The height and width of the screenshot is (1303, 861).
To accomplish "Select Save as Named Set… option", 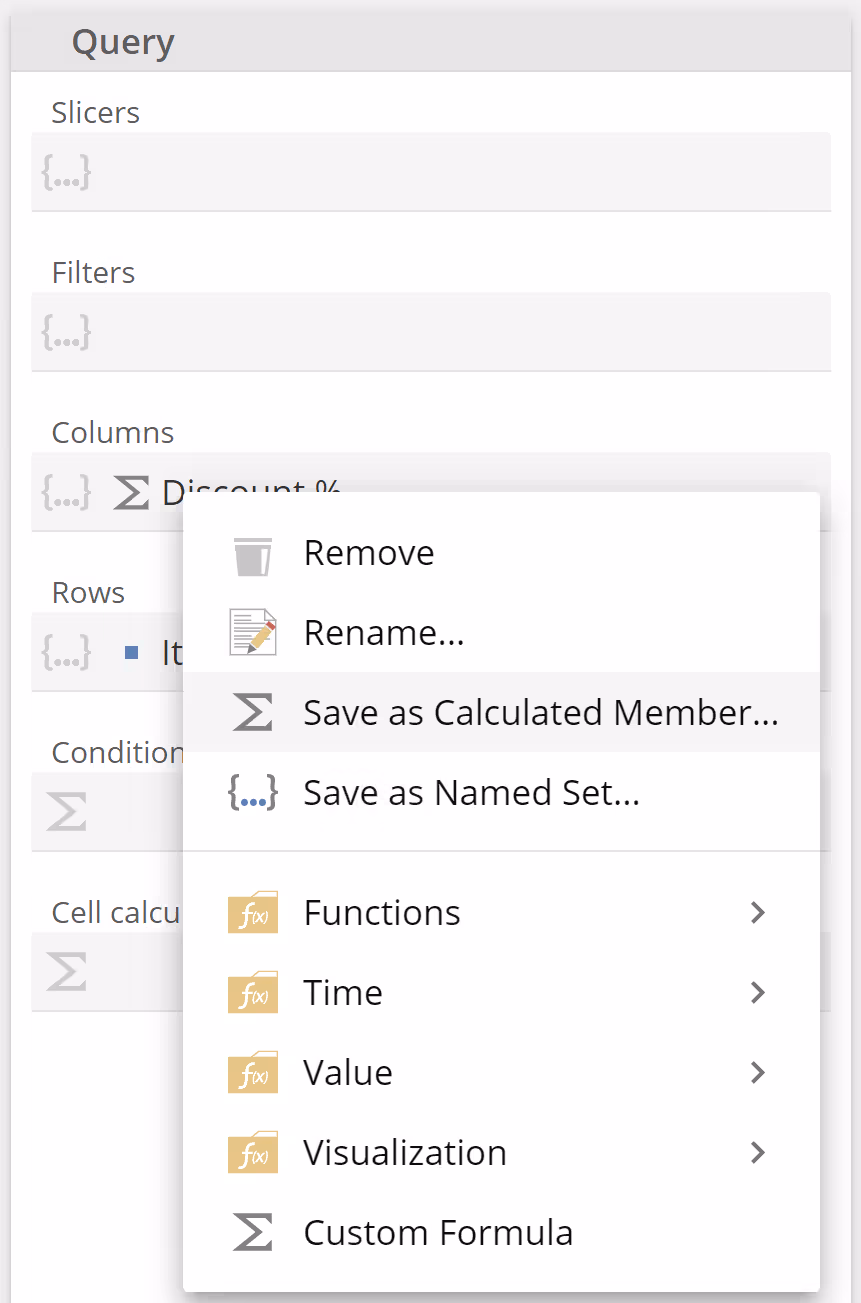I will coord(471,793).
